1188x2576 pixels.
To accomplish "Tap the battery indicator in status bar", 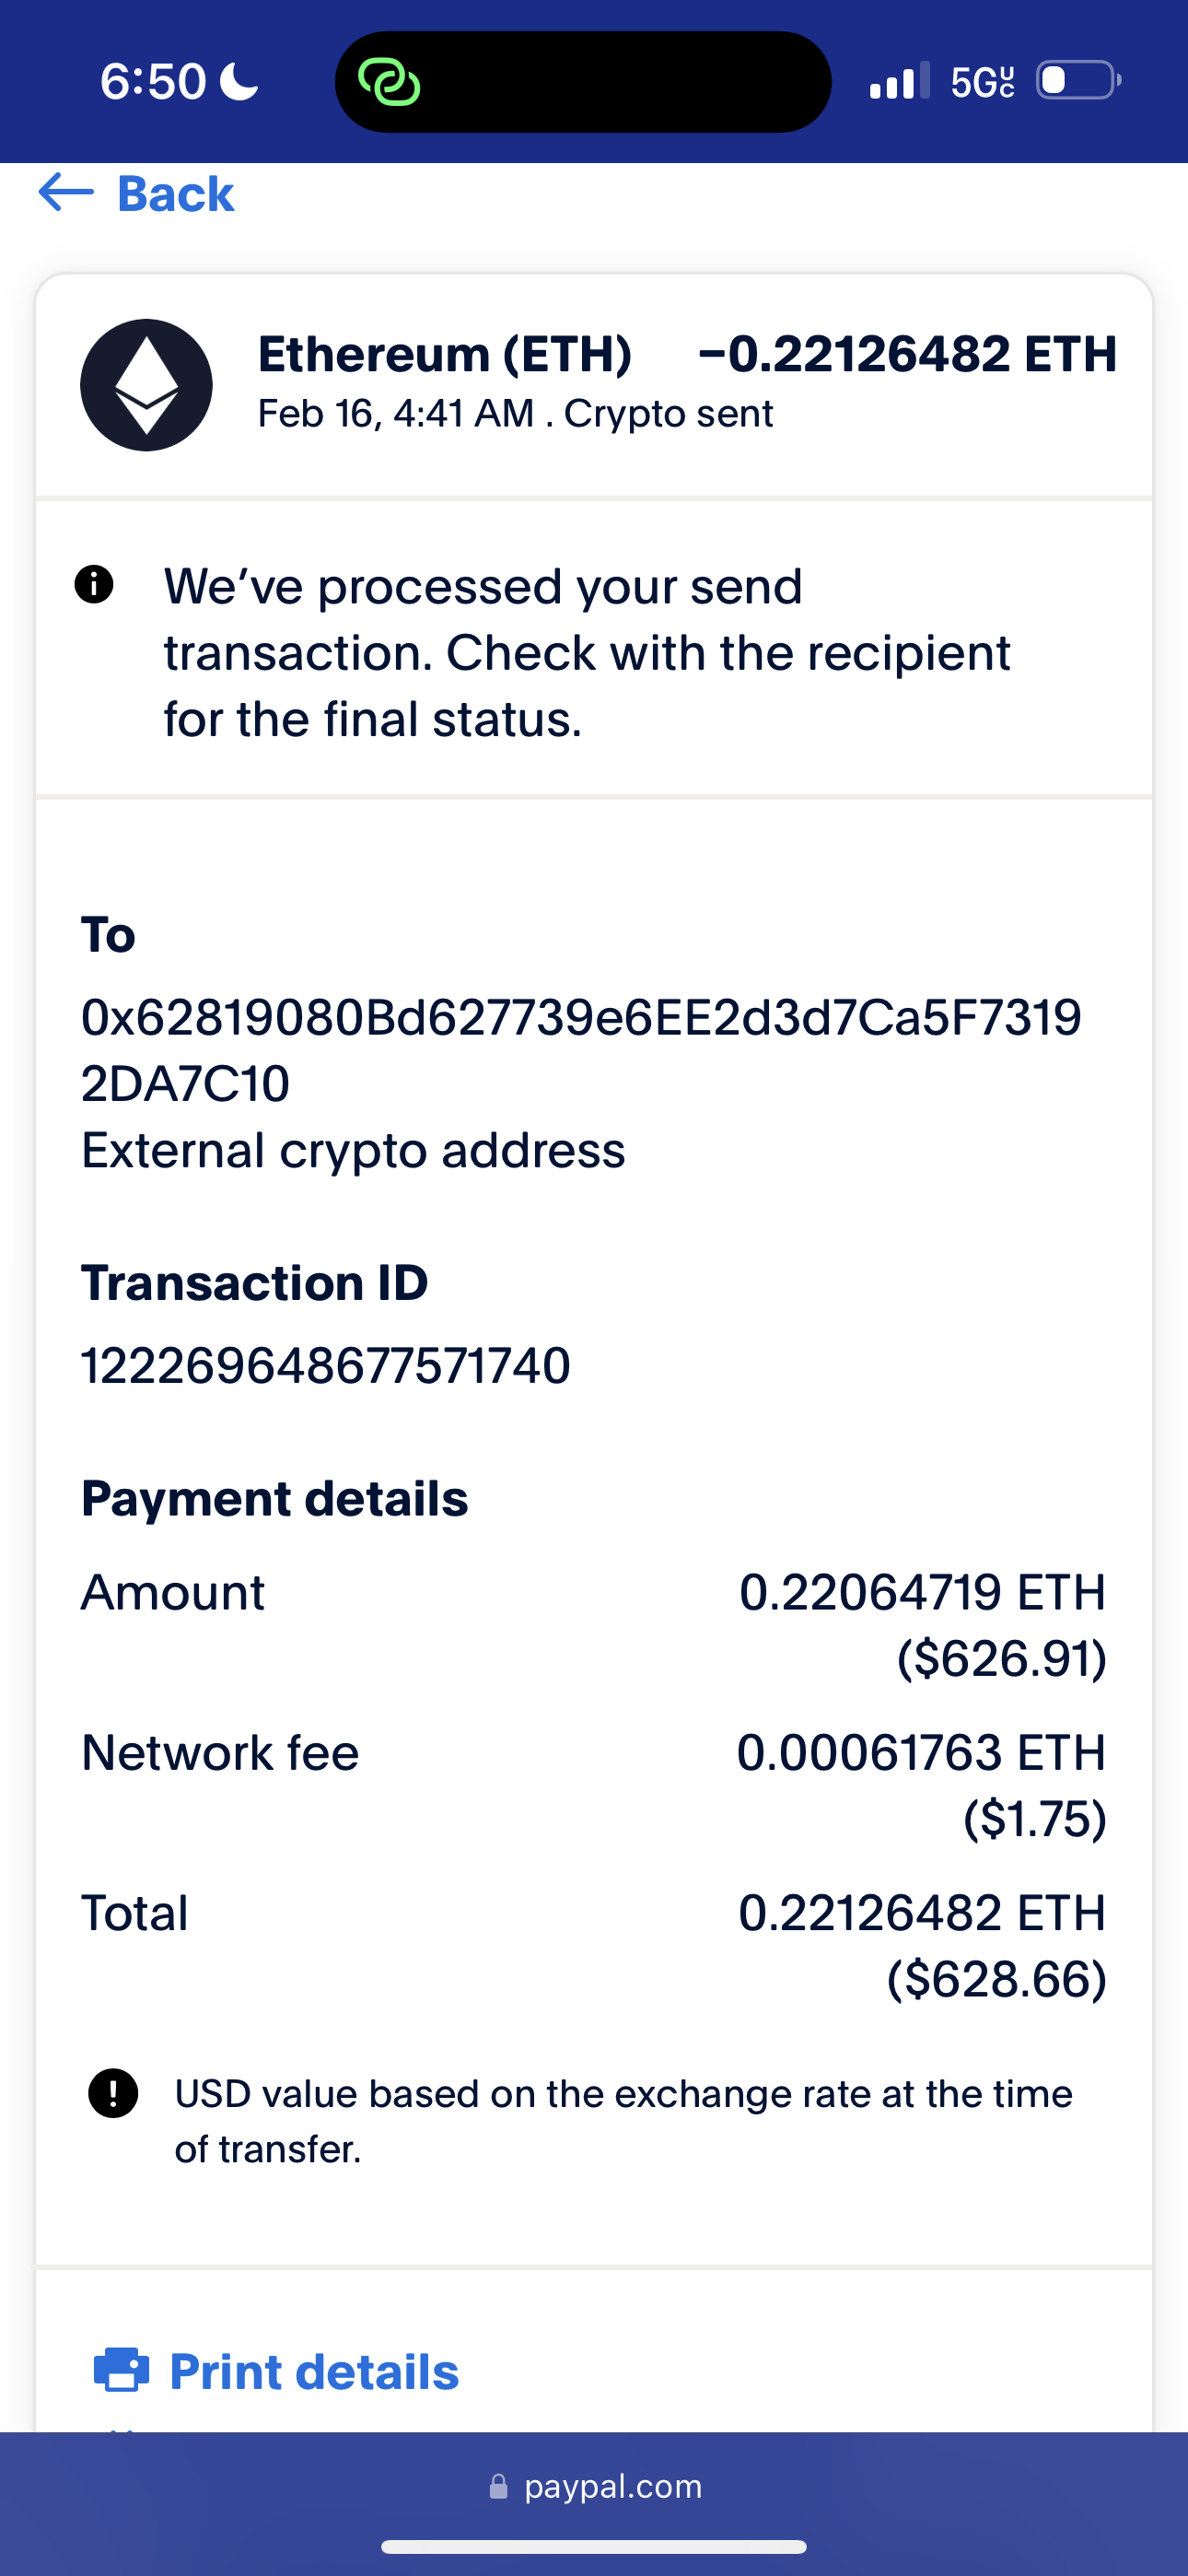I will 1078,80.
